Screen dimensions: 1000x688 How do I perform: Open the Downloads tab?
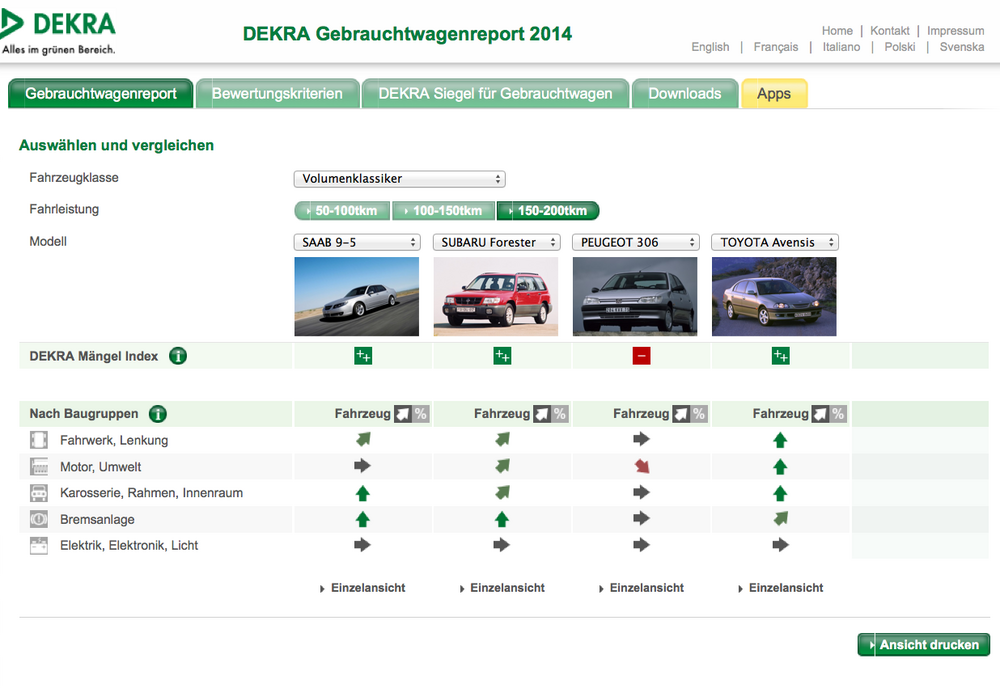click(685, 94)
